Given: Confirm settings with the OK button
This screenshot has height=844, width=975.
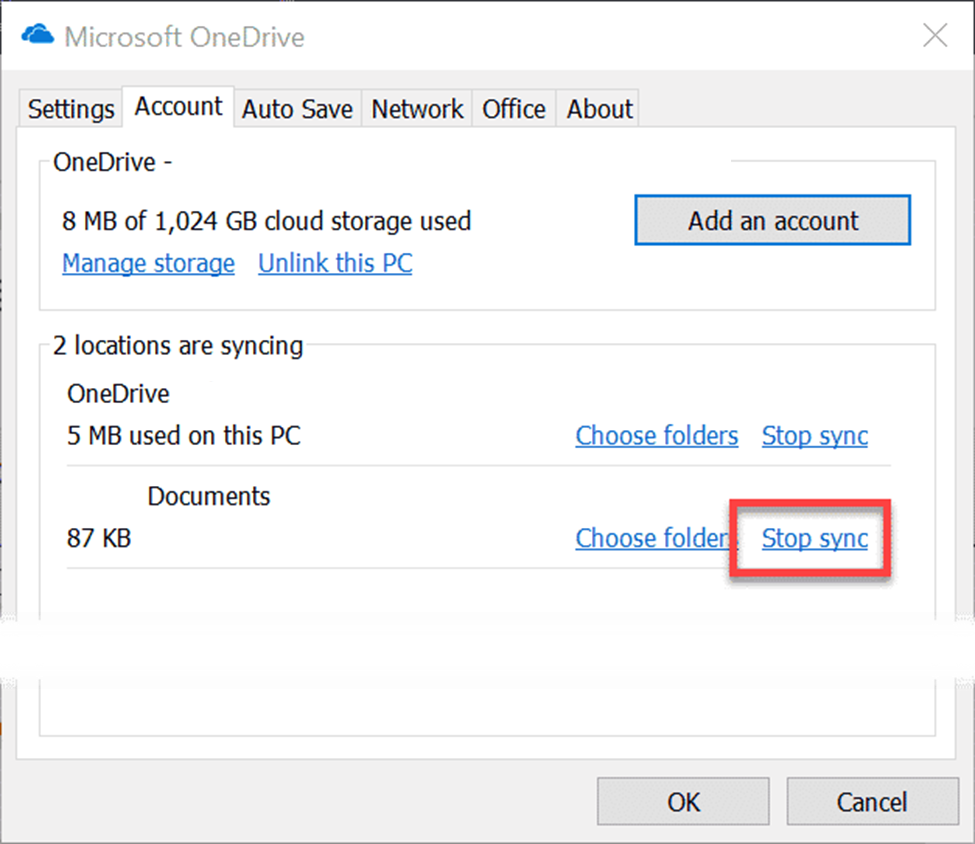Looking at the screenshot, I should pyautogui.click(x=683, y=801).
